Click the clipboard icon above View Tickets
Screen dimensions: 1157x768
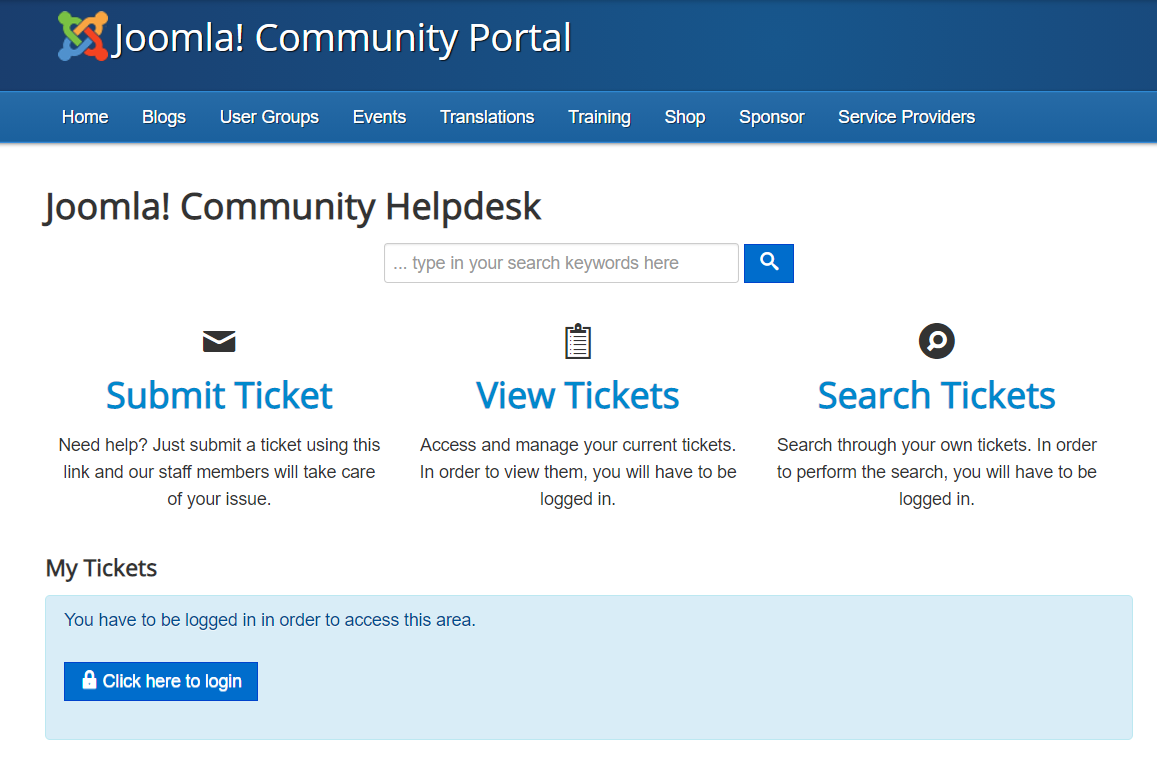[x=578, y=341]
